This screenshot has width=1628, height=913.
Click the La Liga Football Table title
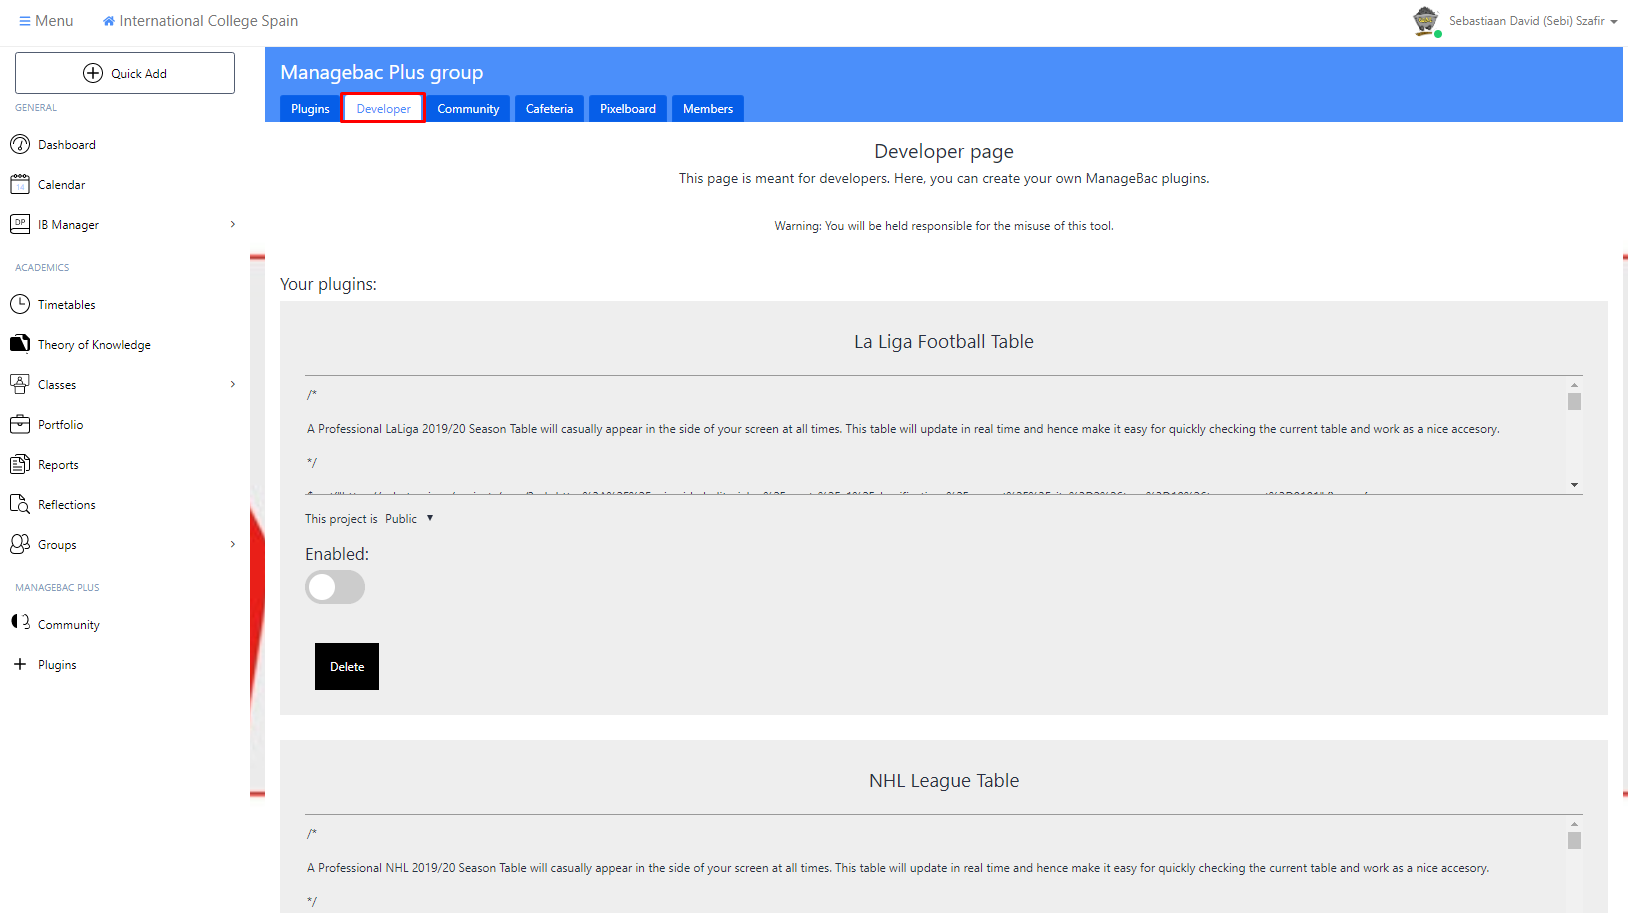[944, 342]
